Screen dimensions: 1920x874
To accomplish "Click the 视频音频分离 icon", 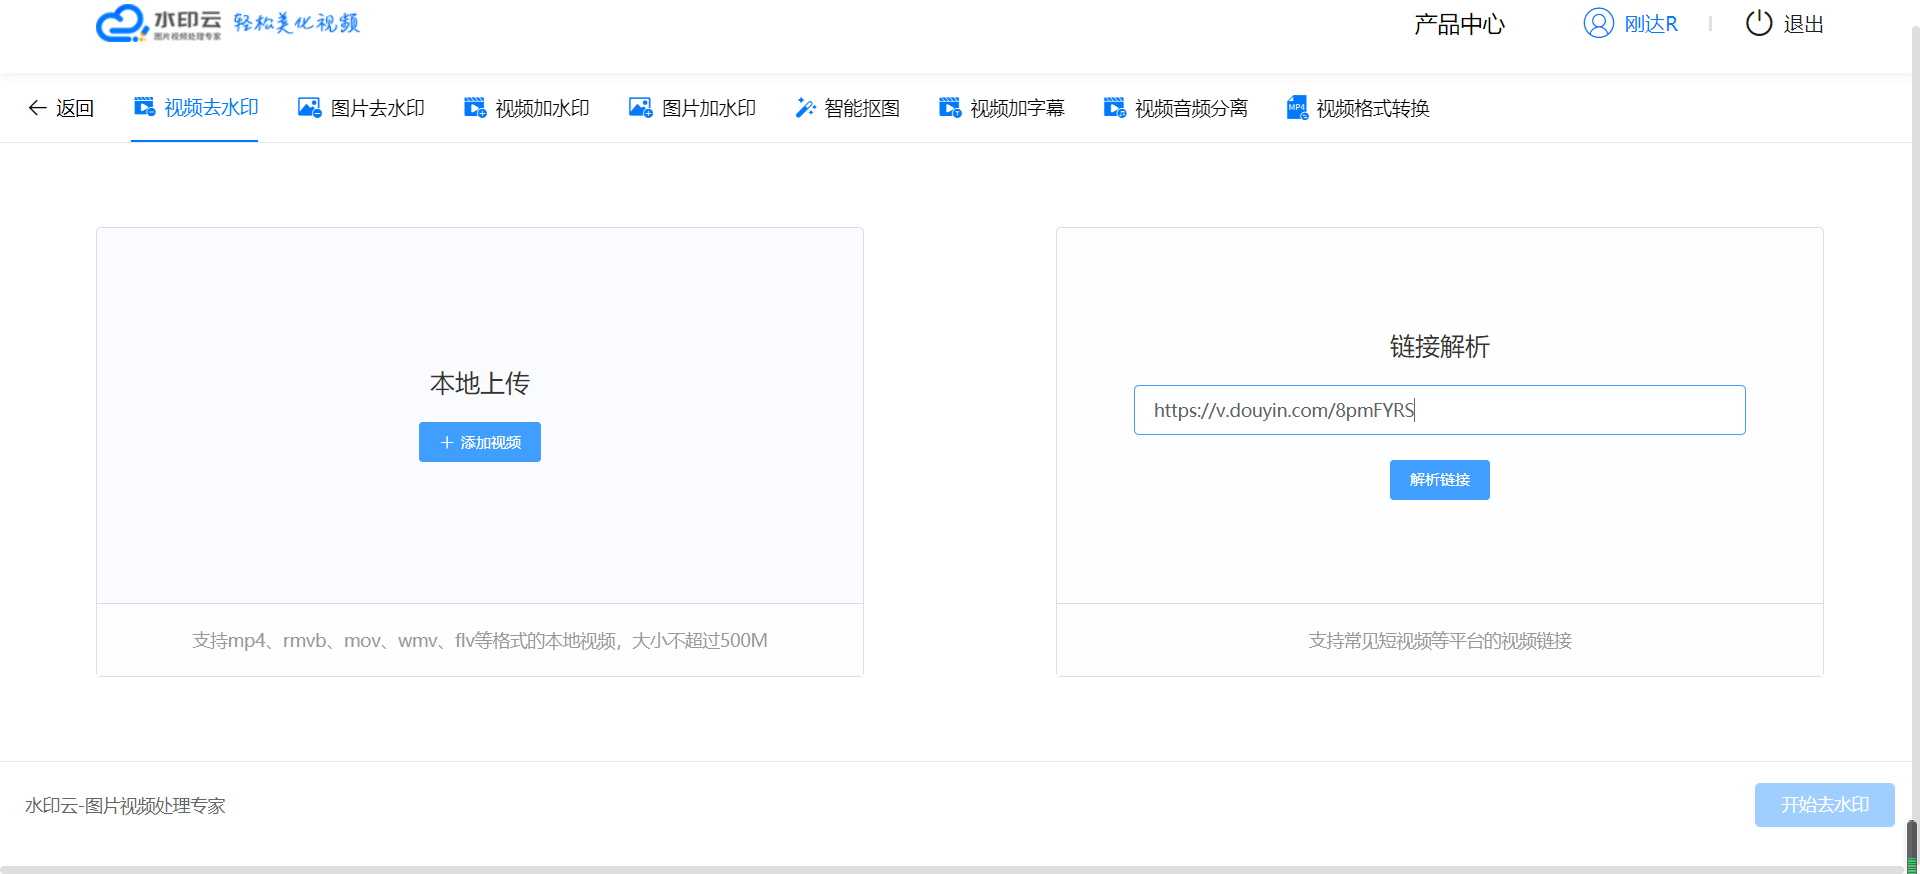I will pyautogui.click(x=1114, y=108).
